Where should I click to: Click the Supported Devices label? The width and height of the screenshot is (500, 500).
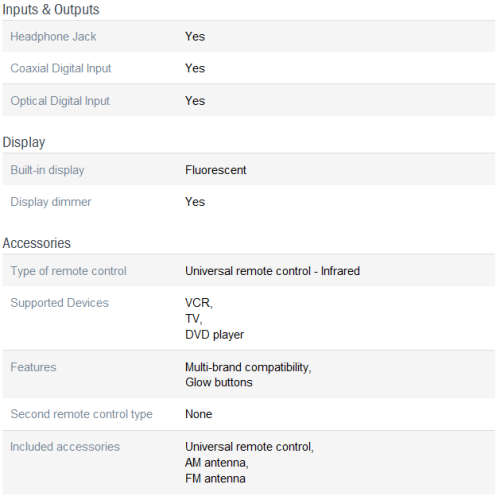[60, 303]
